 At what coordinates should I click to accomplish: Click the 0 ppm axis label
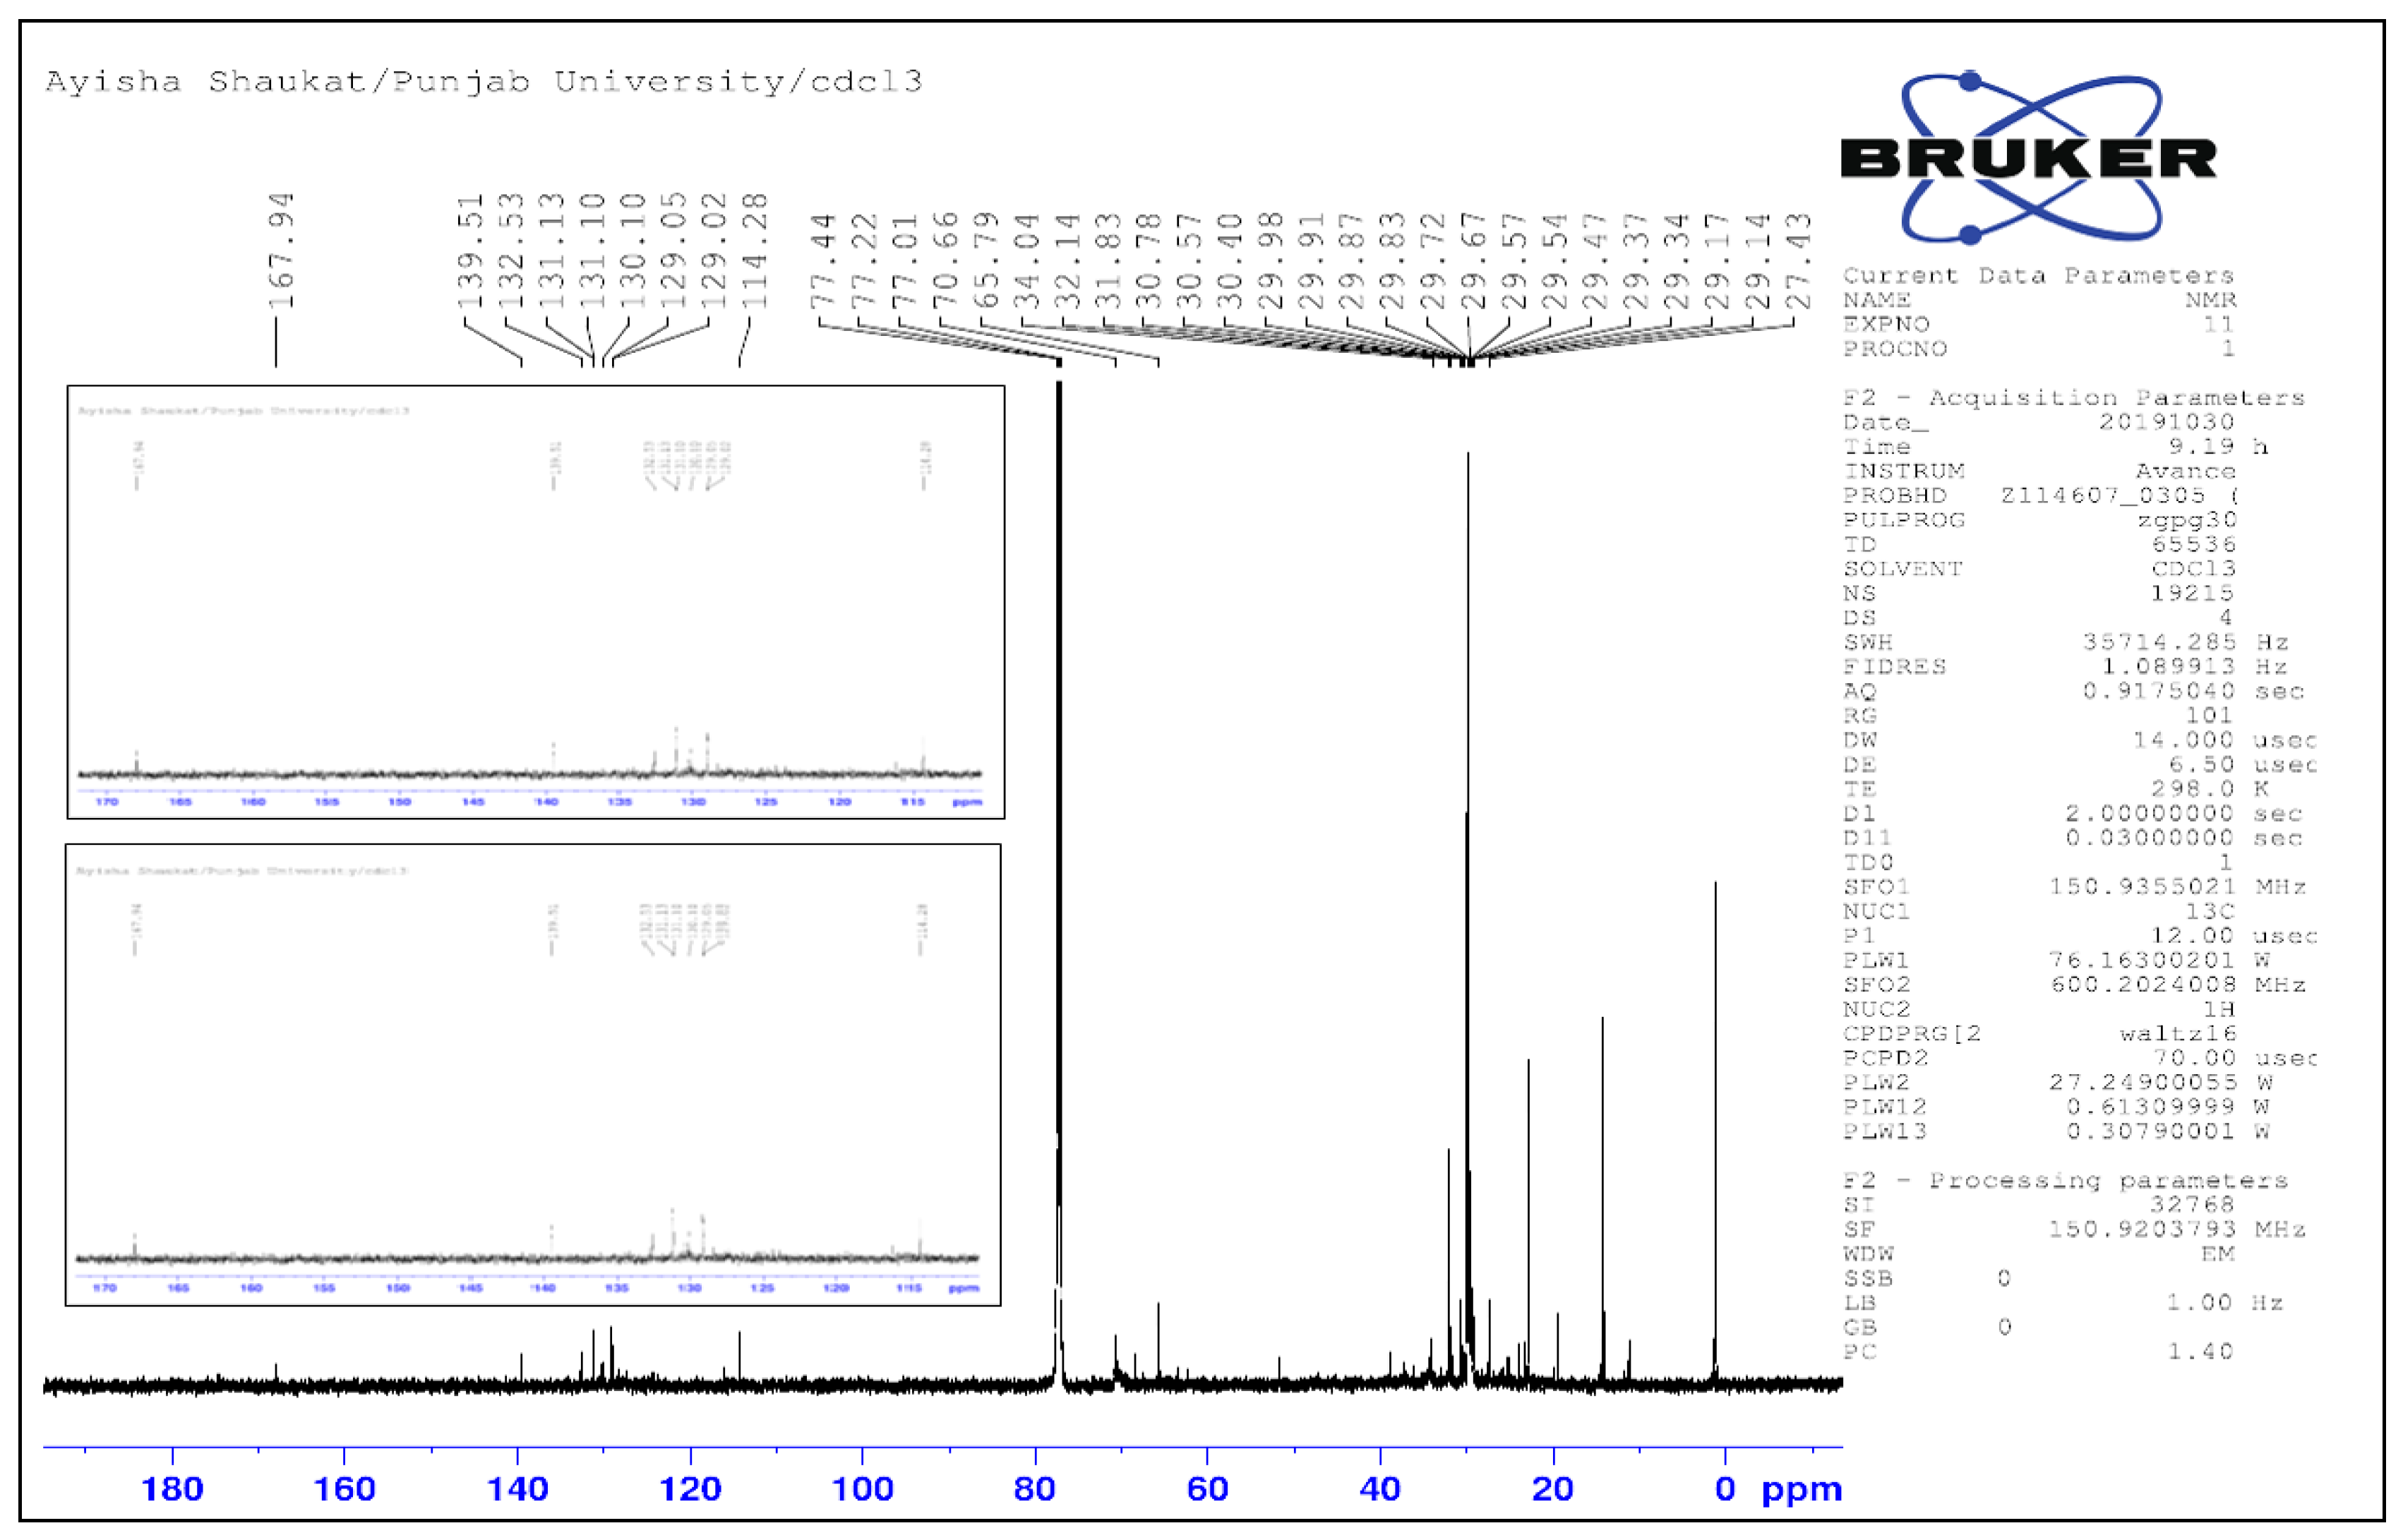(x=1725, y=1489)
